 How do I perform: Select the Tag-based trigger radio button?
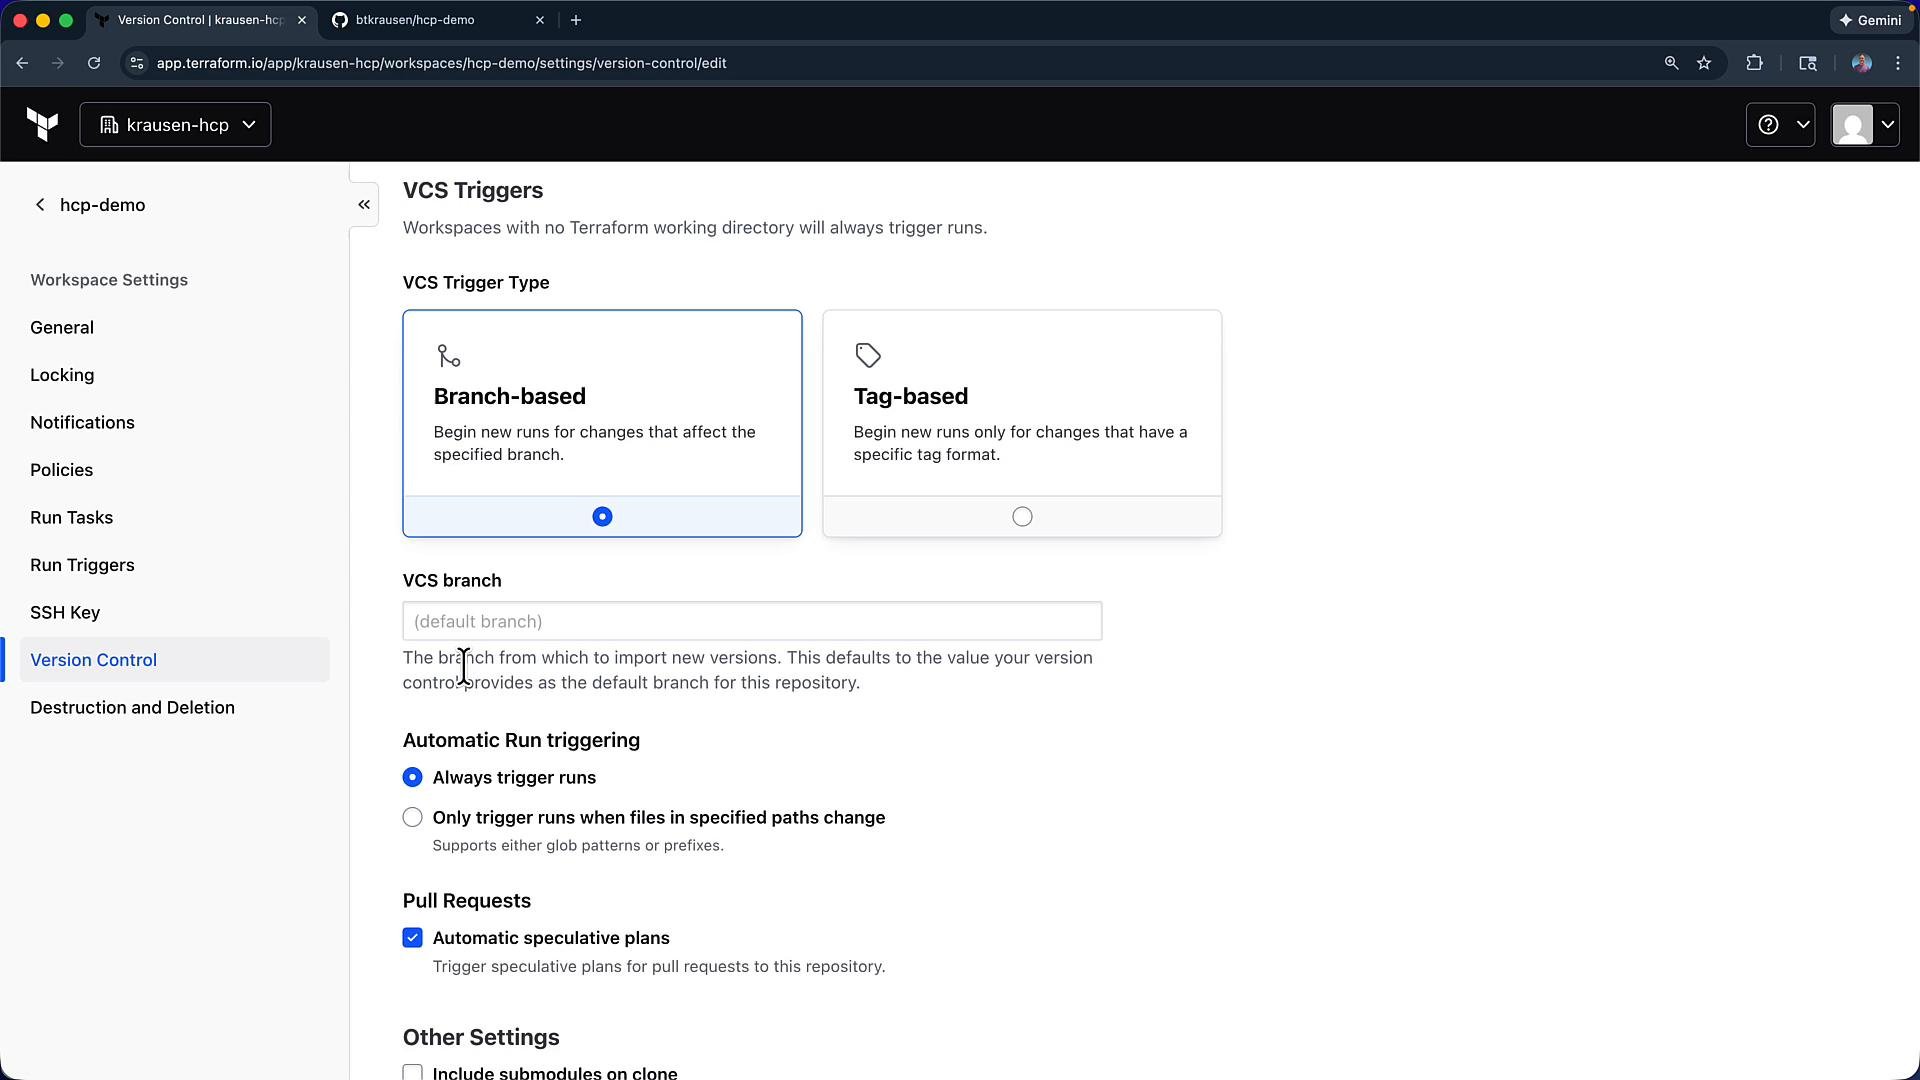click(1022, 517)
